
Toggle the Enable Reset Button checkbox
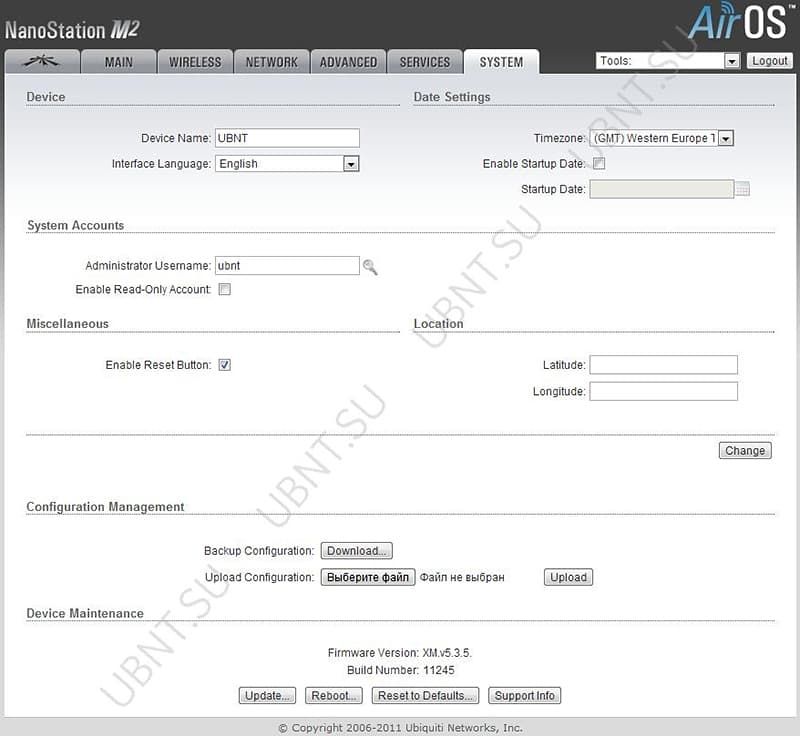(224, 365)
